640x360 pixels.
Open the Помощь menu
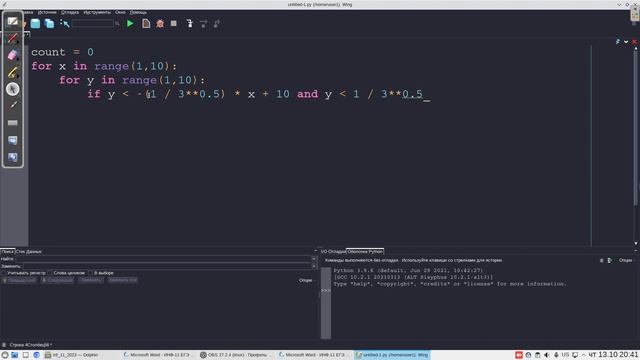[x=138, y=12]
